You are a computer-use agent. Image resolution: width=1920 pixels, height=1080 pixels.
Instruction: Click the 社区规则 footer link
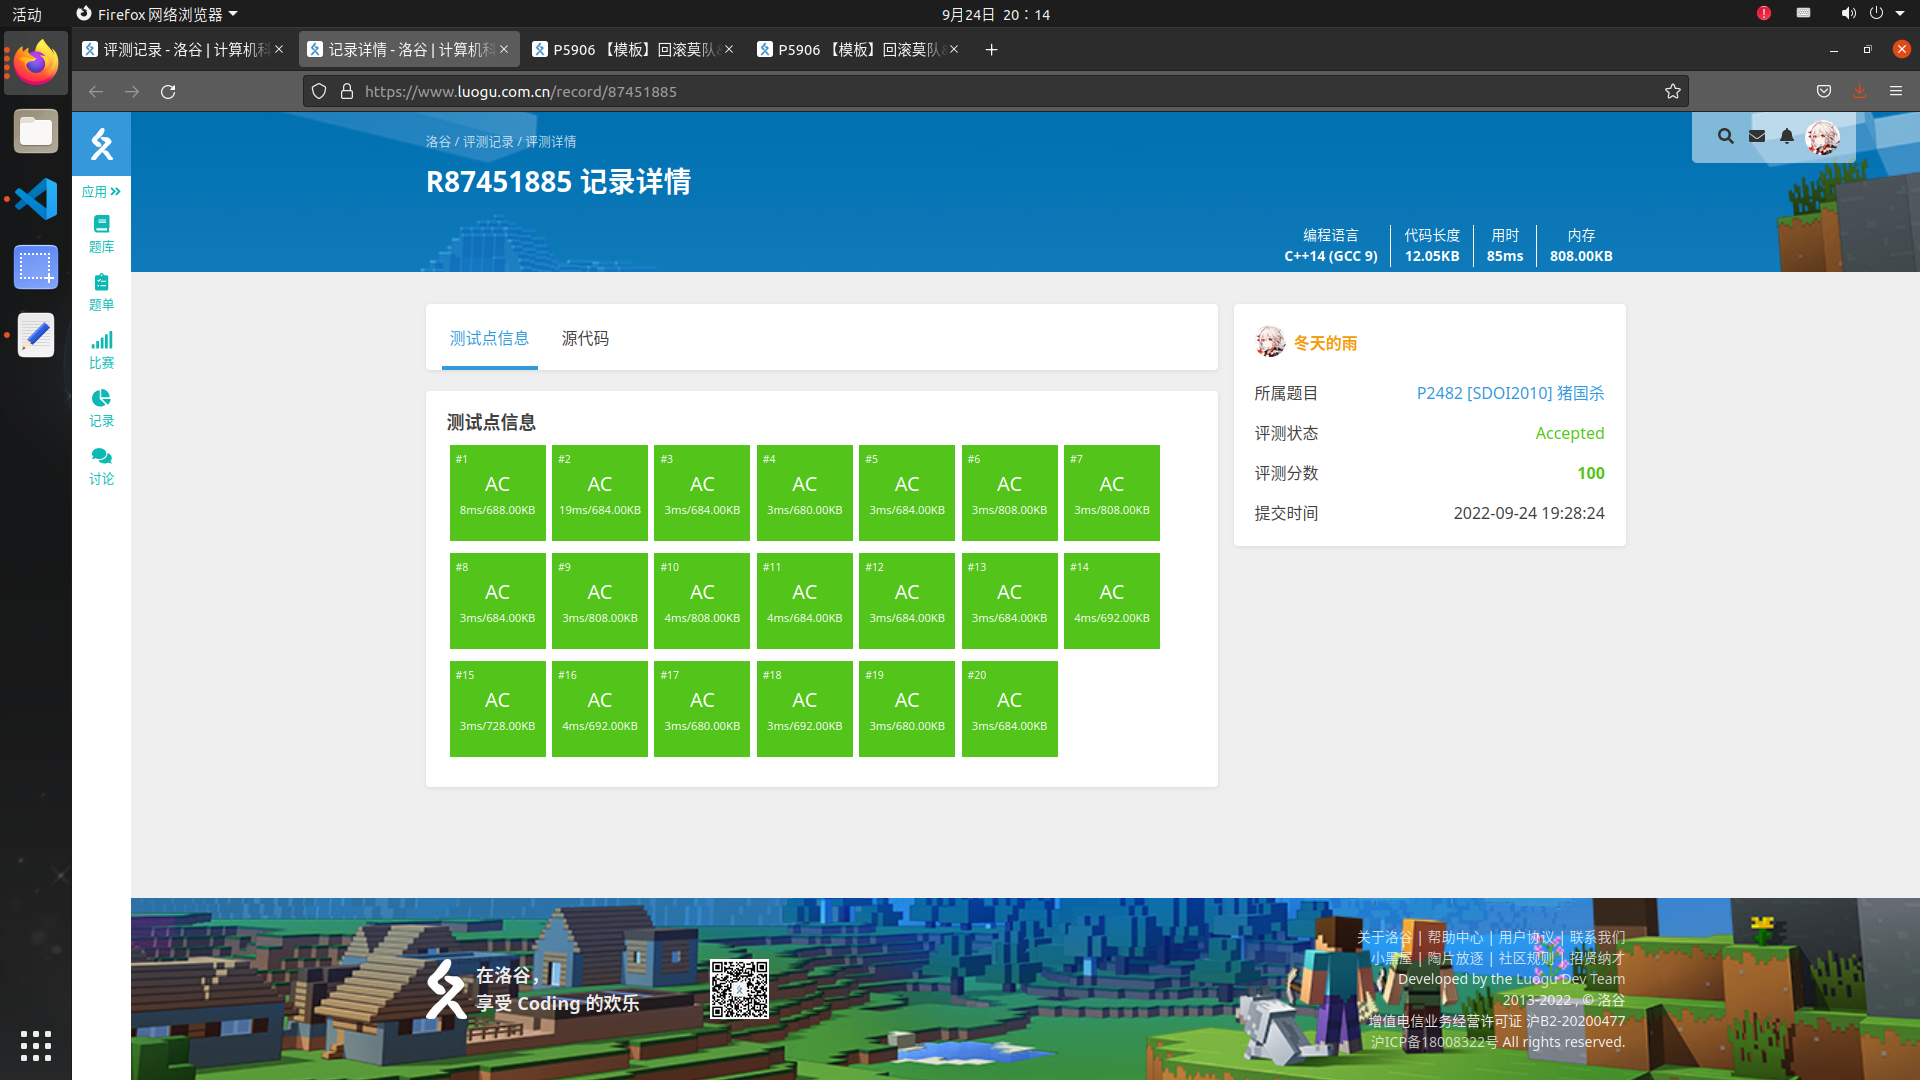pyautogui.click(x=1526, y=958)
